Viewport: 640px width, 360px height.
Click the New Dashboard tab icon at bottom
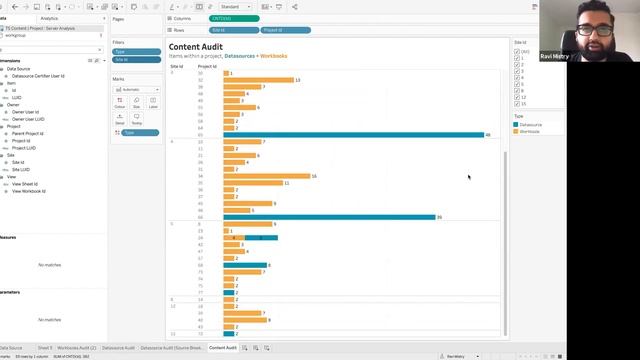pos(256,348)
